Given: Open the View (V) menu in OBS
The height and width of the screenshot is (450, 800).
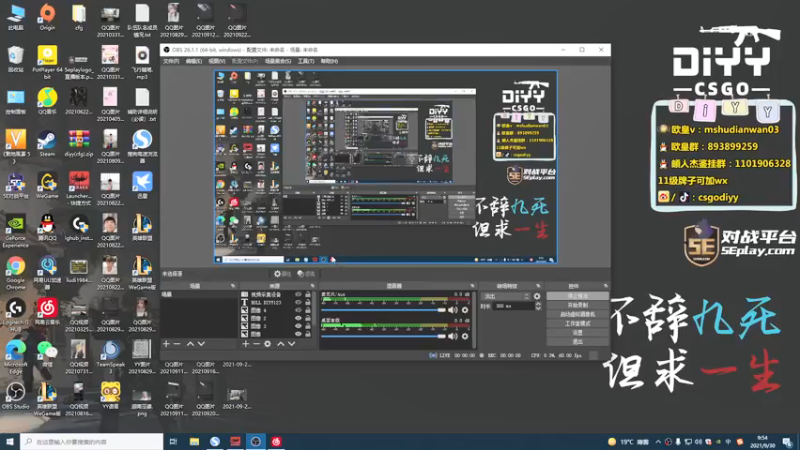Looking at the screenshot, I should pos(216,61).
